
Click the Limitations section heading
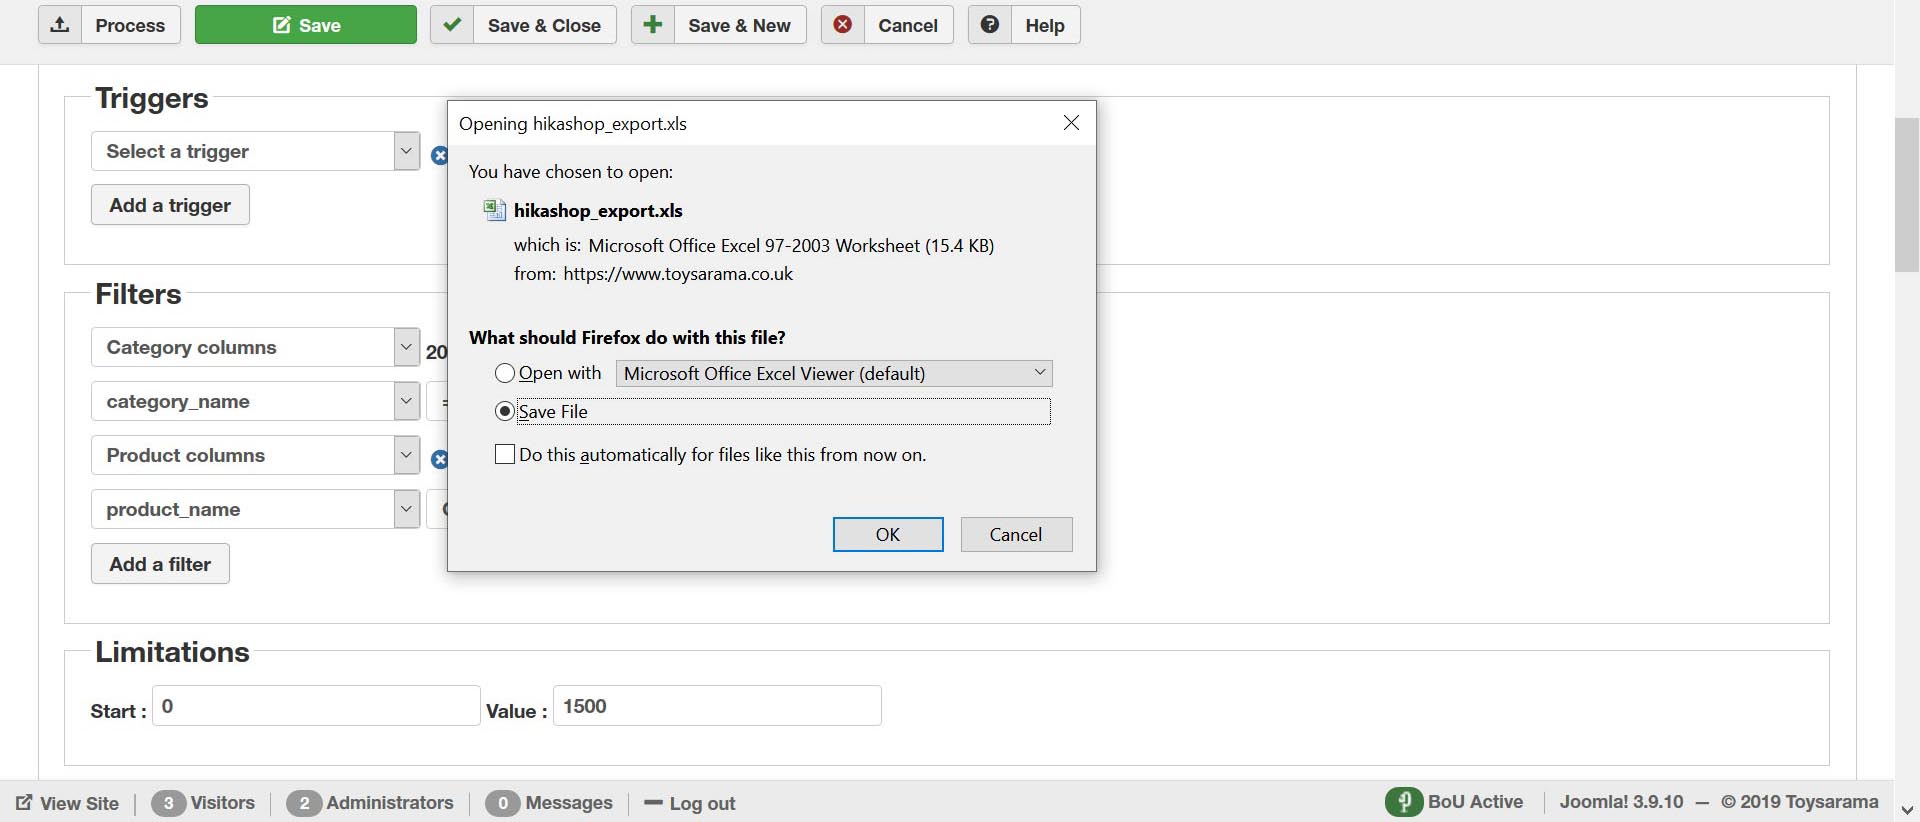172,652
